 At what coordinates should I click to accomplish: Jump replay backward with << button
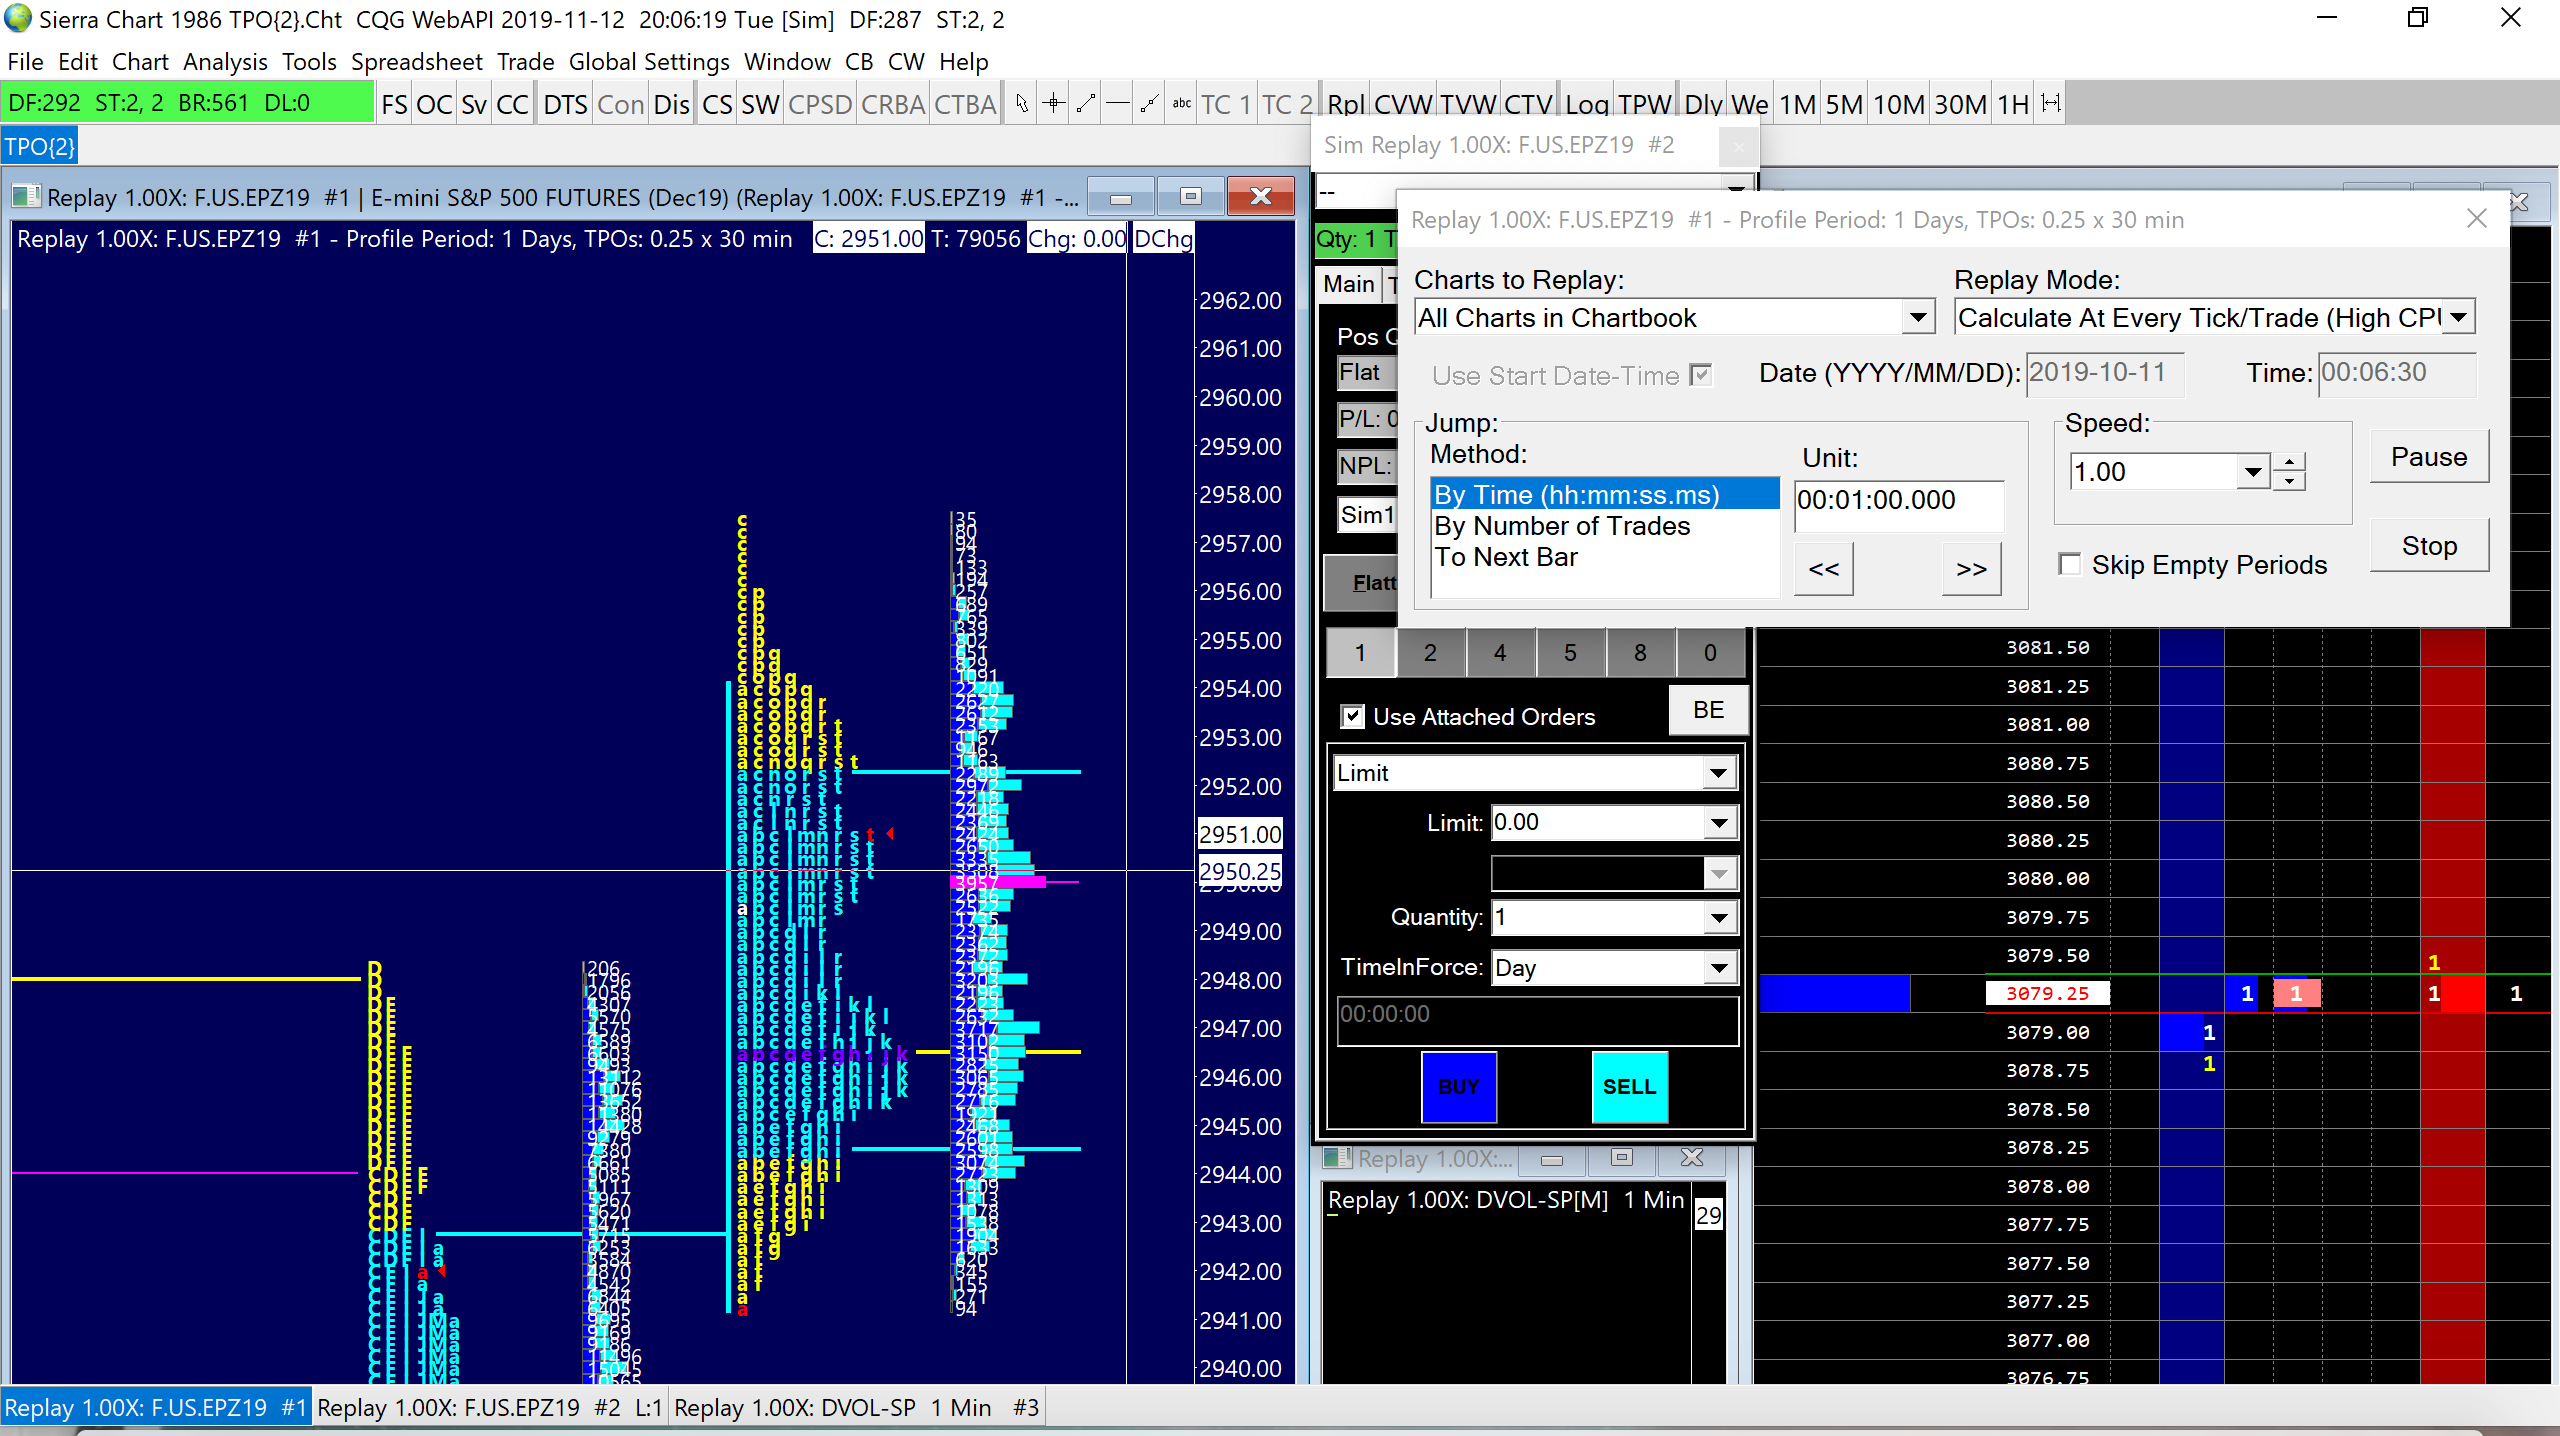pos(1824,569)
